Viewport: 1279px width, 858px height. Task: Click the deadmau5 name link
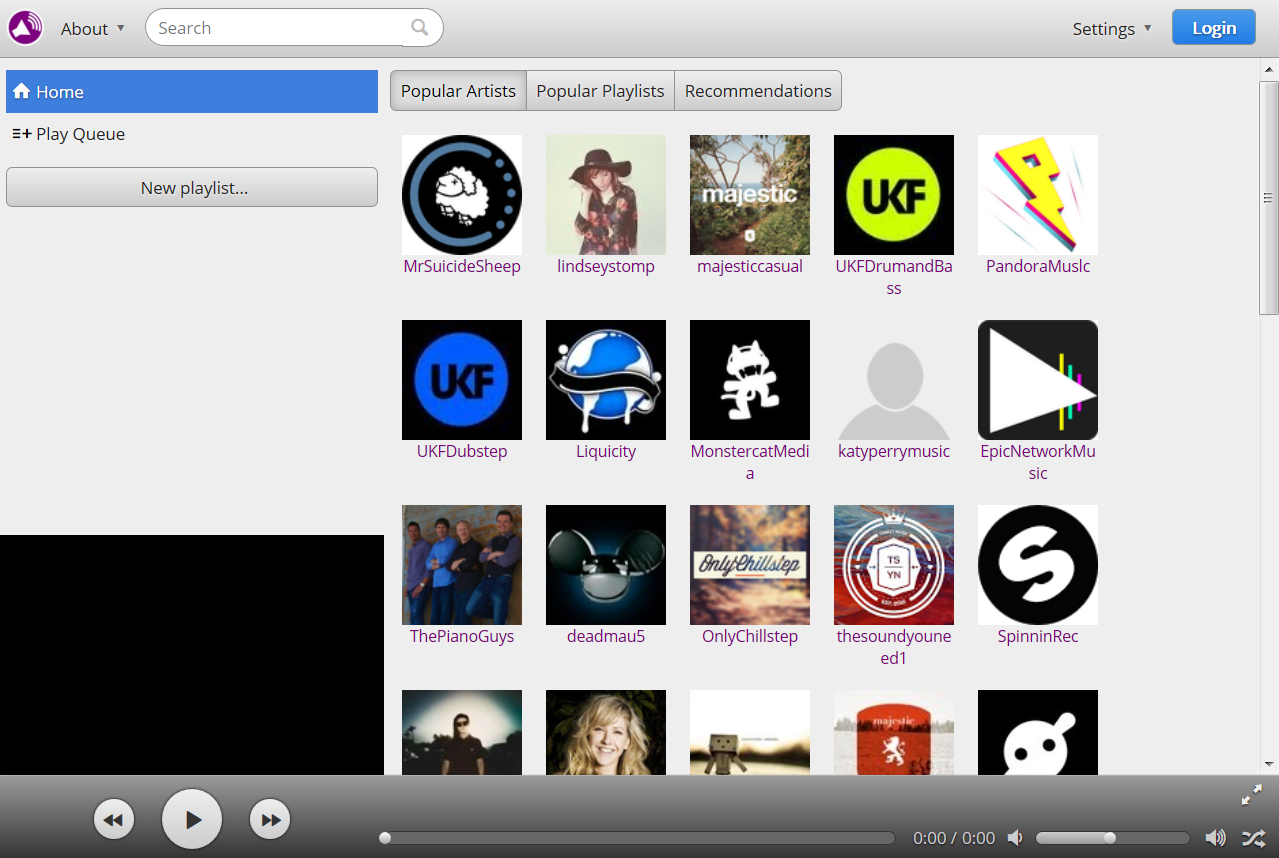(x=606, y=636)
